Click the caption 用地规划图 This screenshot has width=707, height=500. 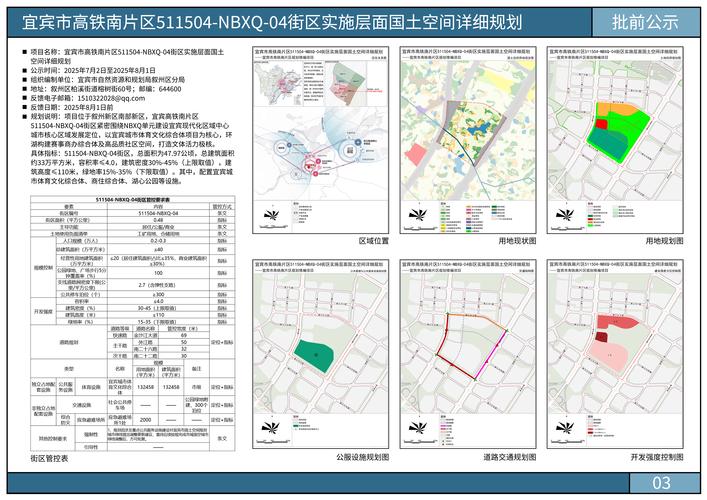[x=665, y=241]
